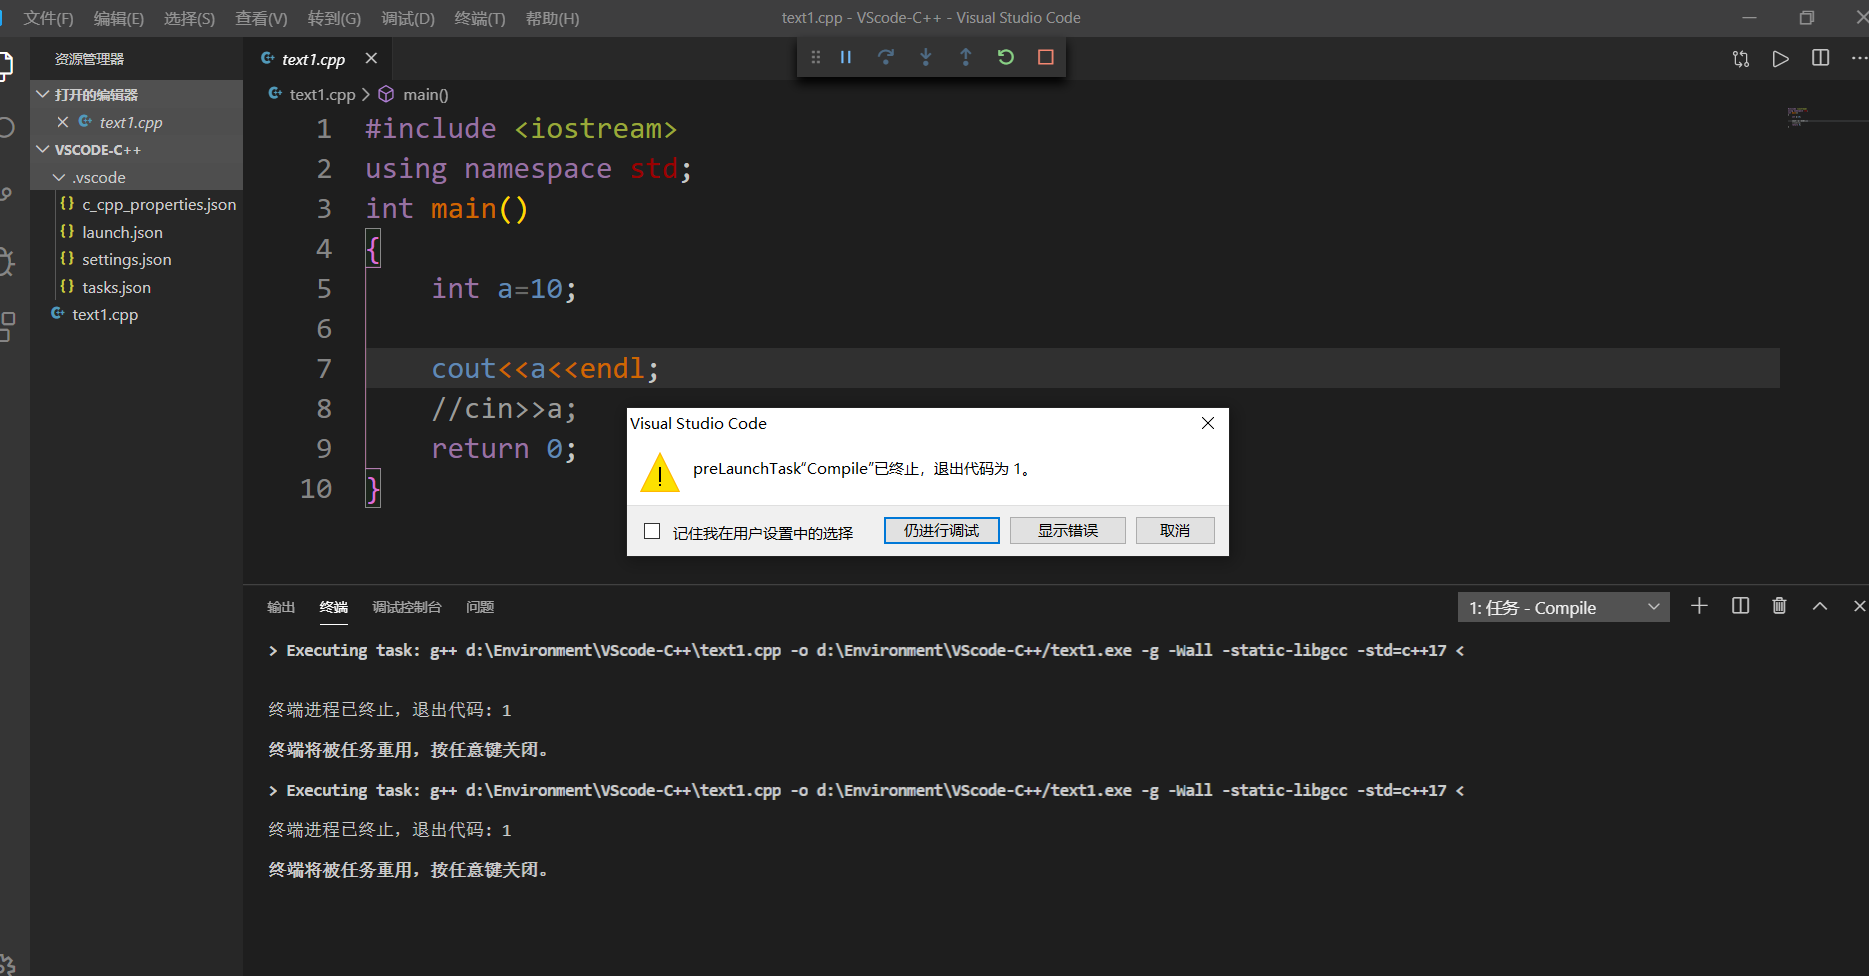Open the Debug menu
This screenshot has width=1869, height=976.
pyautogui.click(x=408, y=18)
